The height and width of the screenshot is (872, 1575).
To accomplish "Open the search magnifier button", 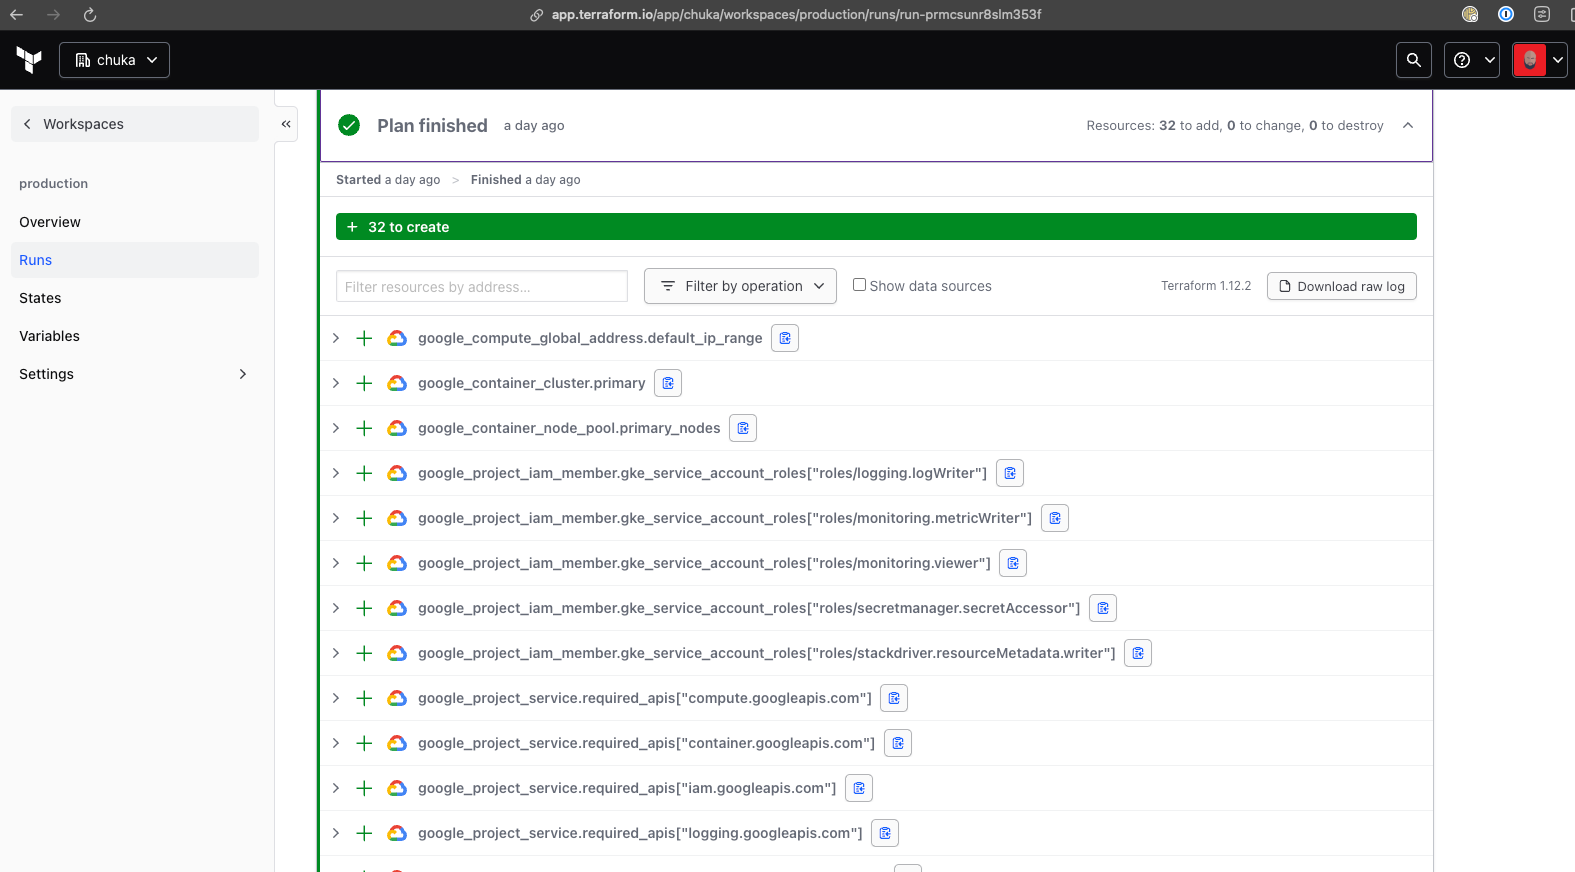I will pyautogui.click(x=1413, y=60).
